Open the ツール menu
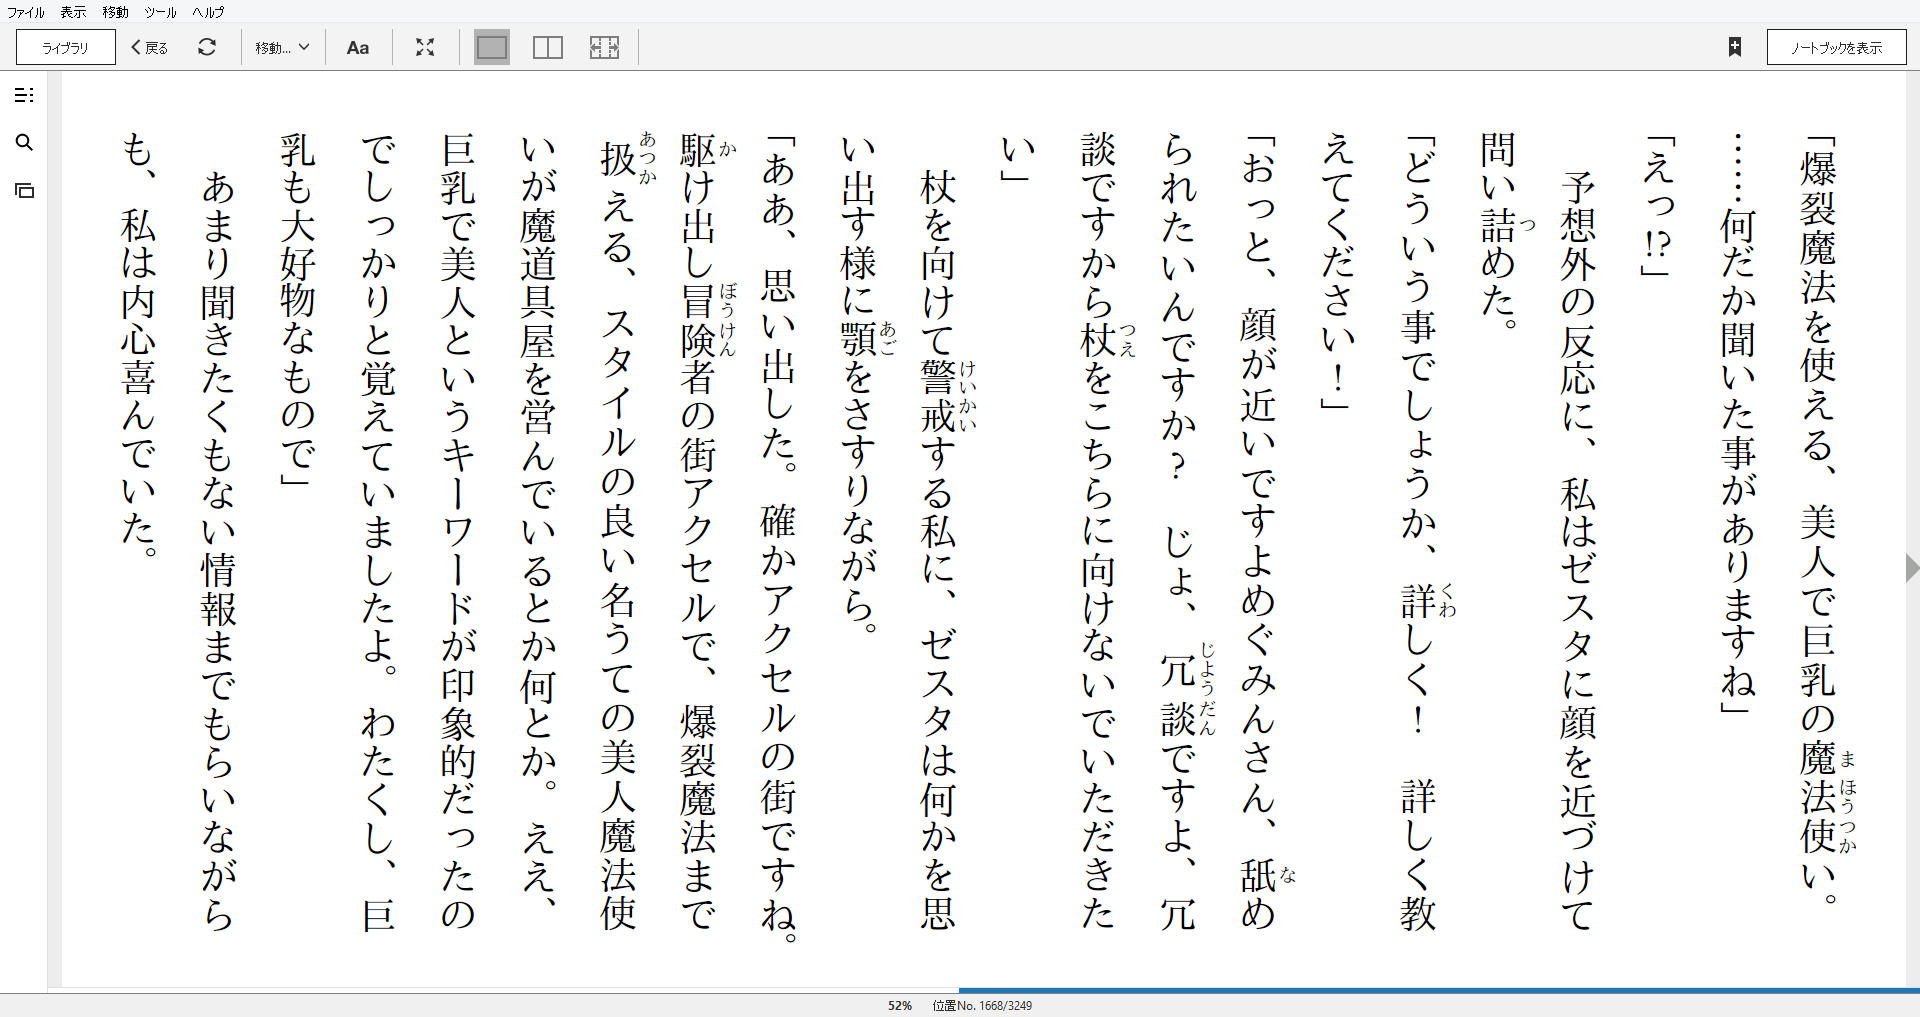 [x=160, y=12]
